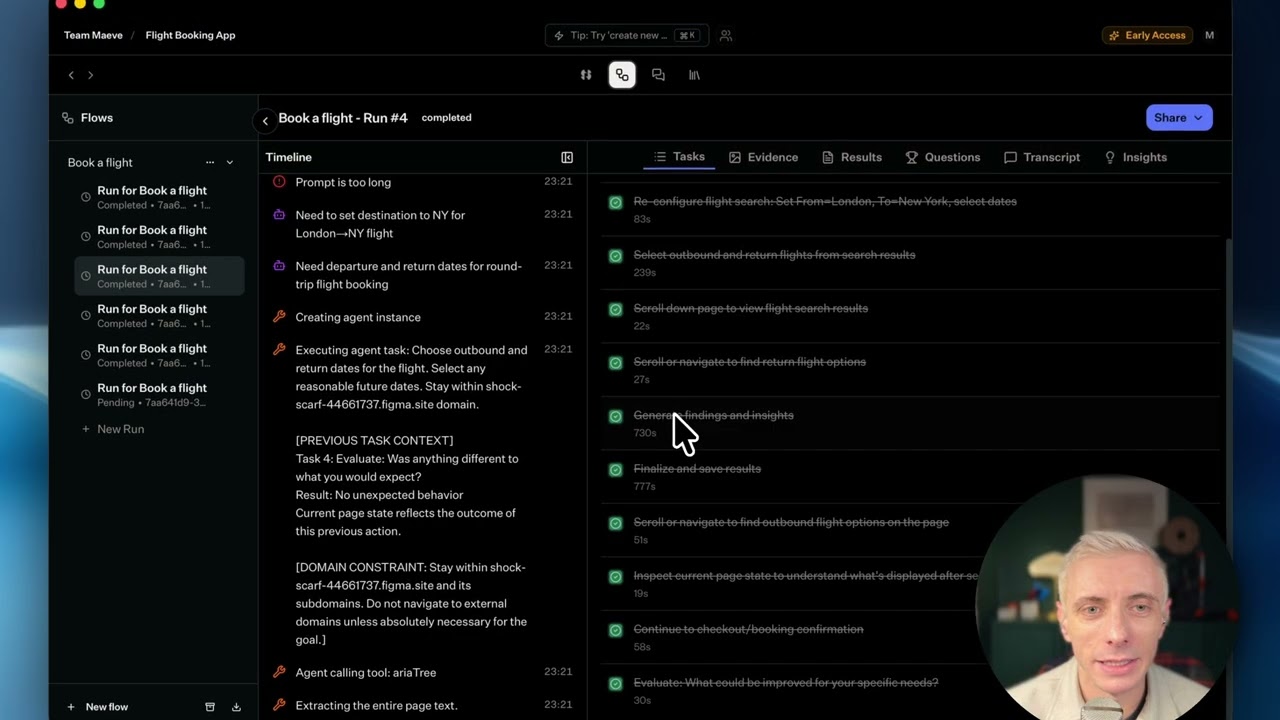Open the team members icon
Screen dimensions: 1280x720
[726, 35]
